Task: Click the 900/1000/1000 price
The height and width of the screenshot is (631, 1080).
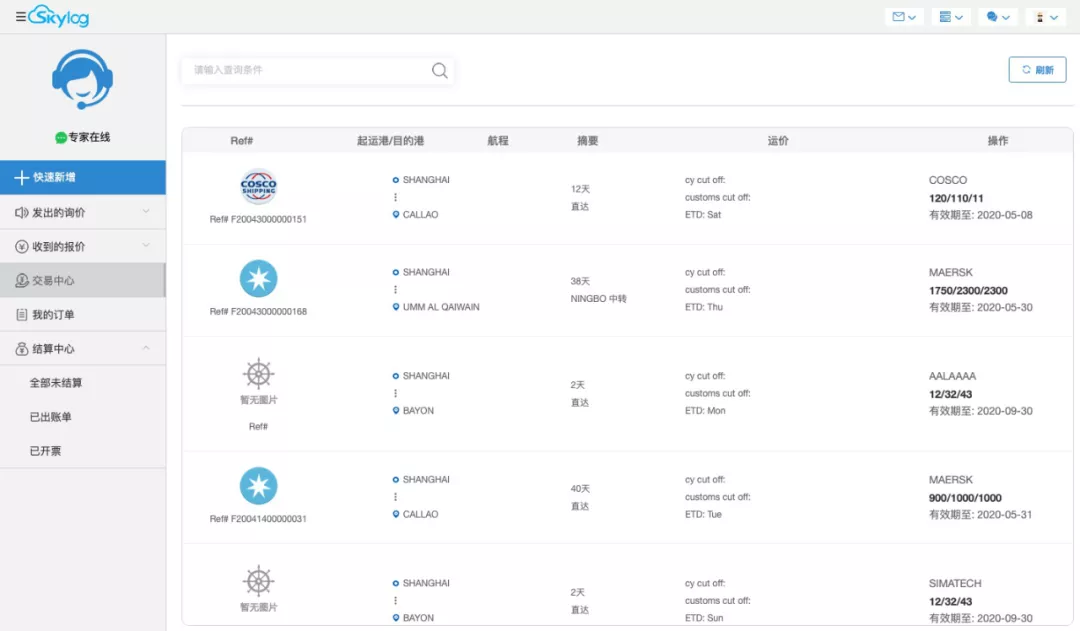Action: click(x=965, y=498)
